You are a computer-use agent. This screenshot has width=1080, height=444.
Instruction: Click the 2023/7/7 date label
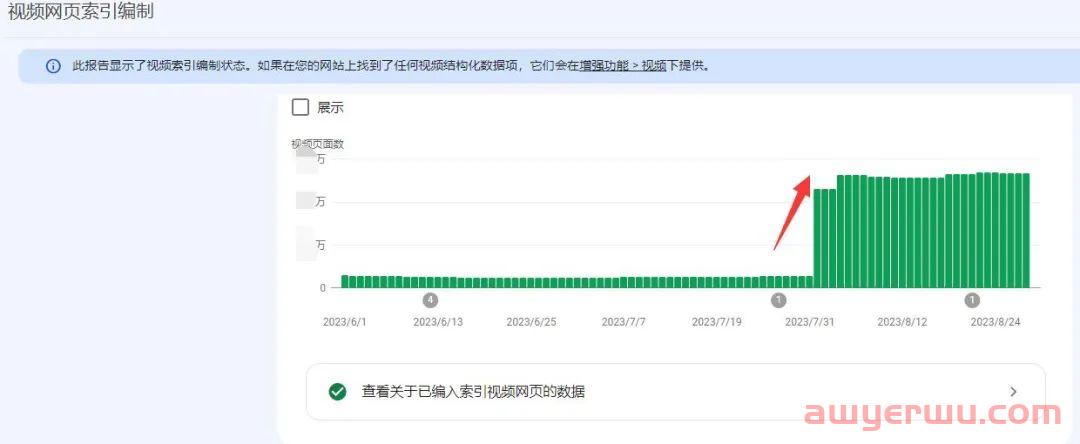point(623,322)
